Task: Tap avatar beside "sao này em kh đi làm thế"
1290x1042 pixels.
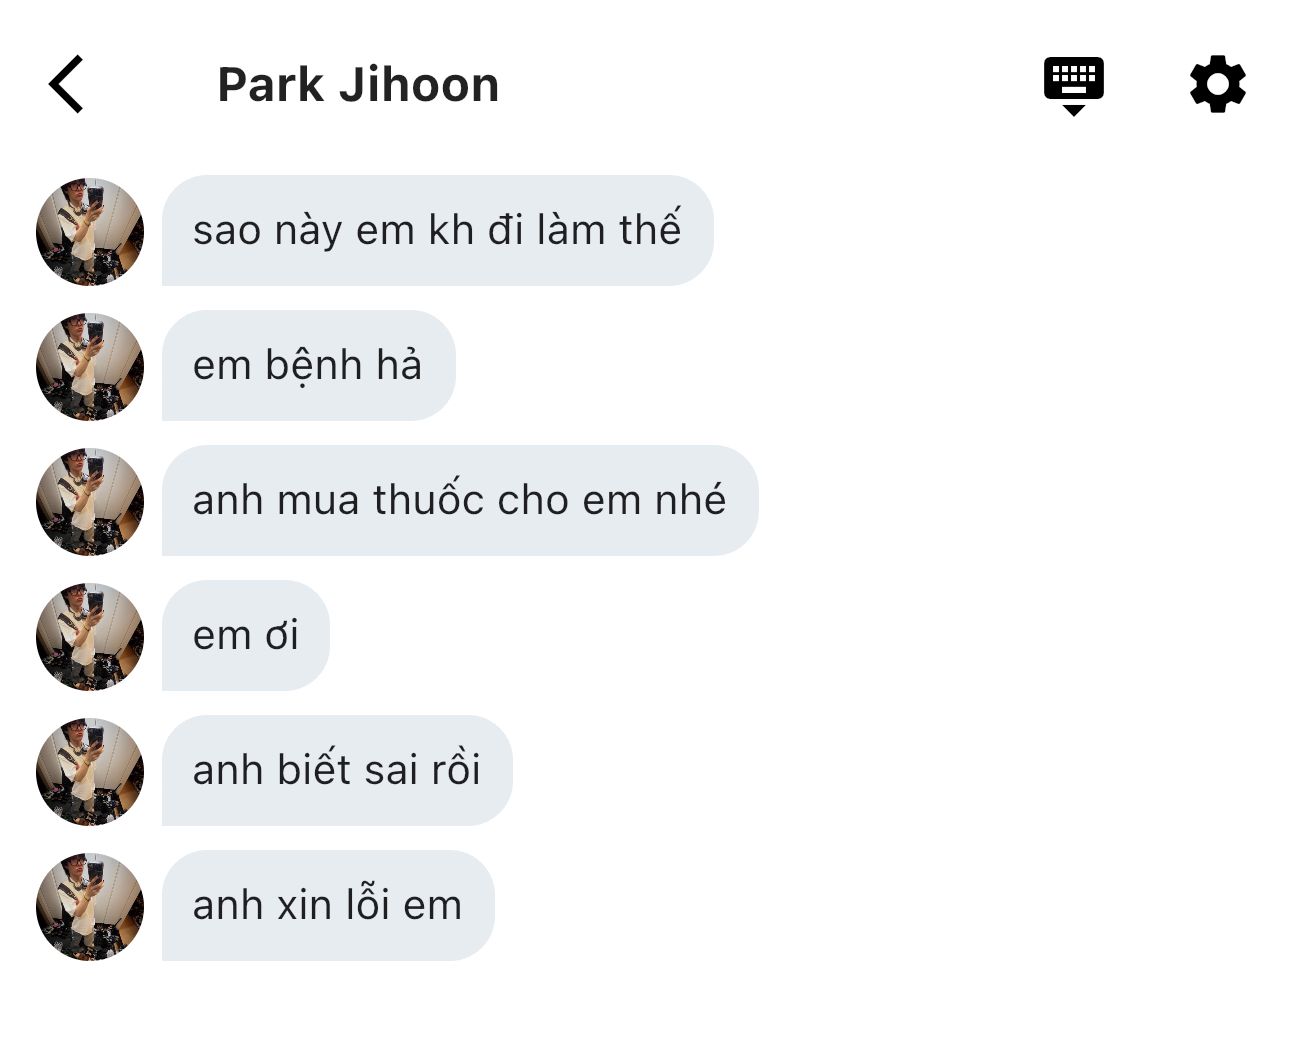Action: 90,231
